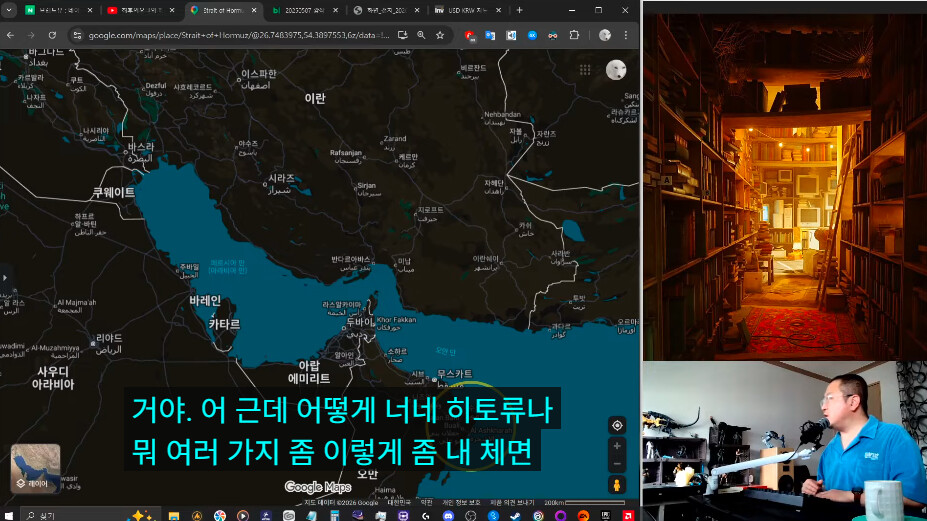Open the Google apps grid icon
Screen dimensions: 927x521
point(585,70)
